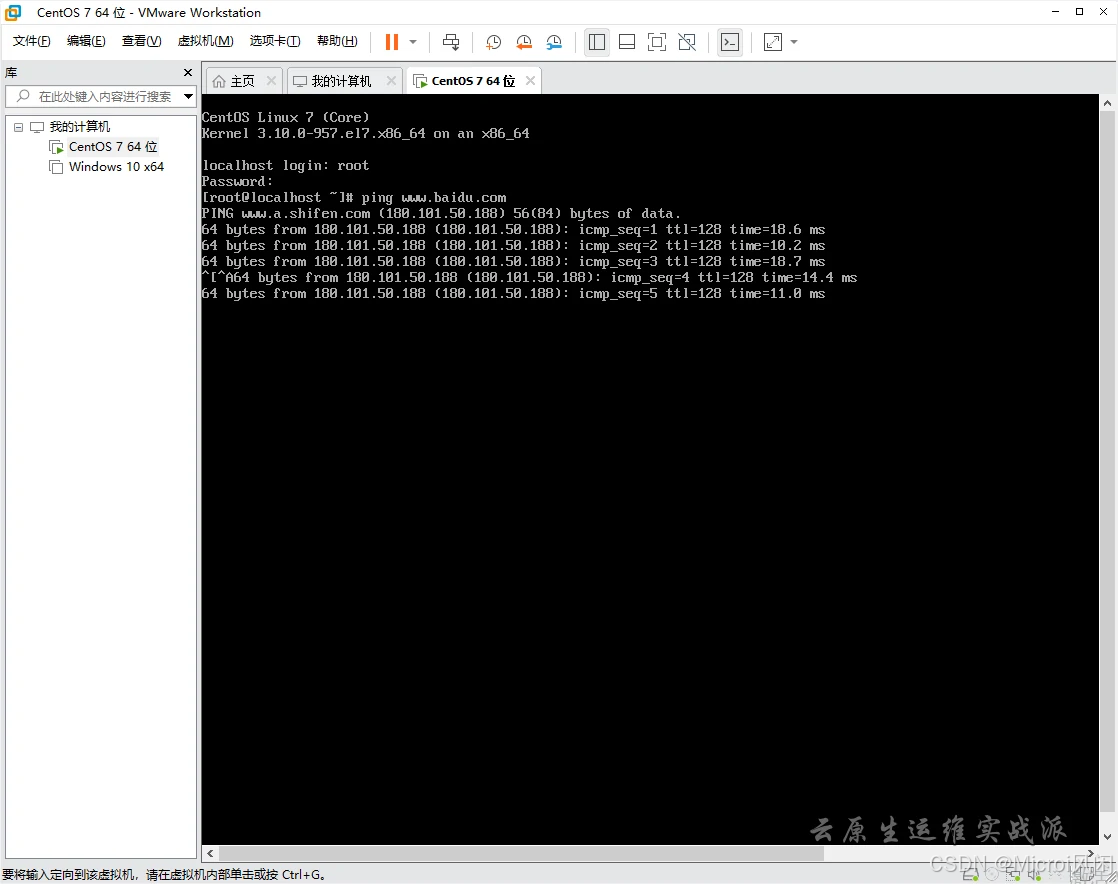This screenshot has height=884, width=1118.
Task: Open the snapshot manager icon
Action: point(554,42)
